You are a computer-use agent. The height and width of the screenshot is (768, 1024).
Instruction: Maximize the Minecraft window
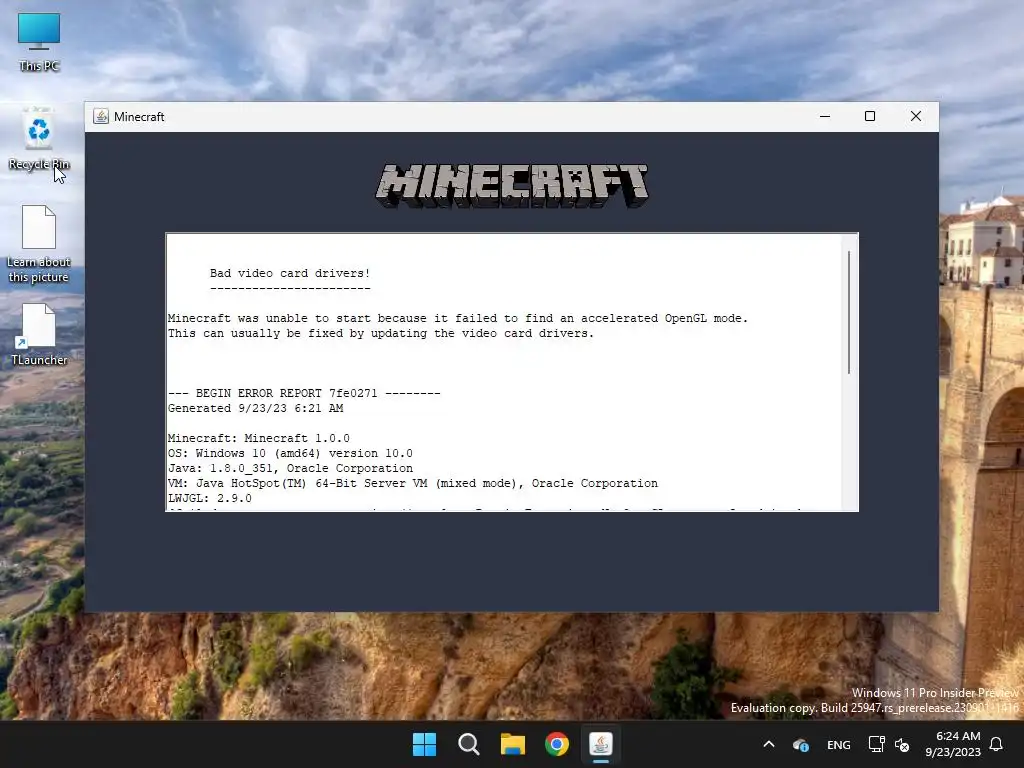[x=870, y=116]
